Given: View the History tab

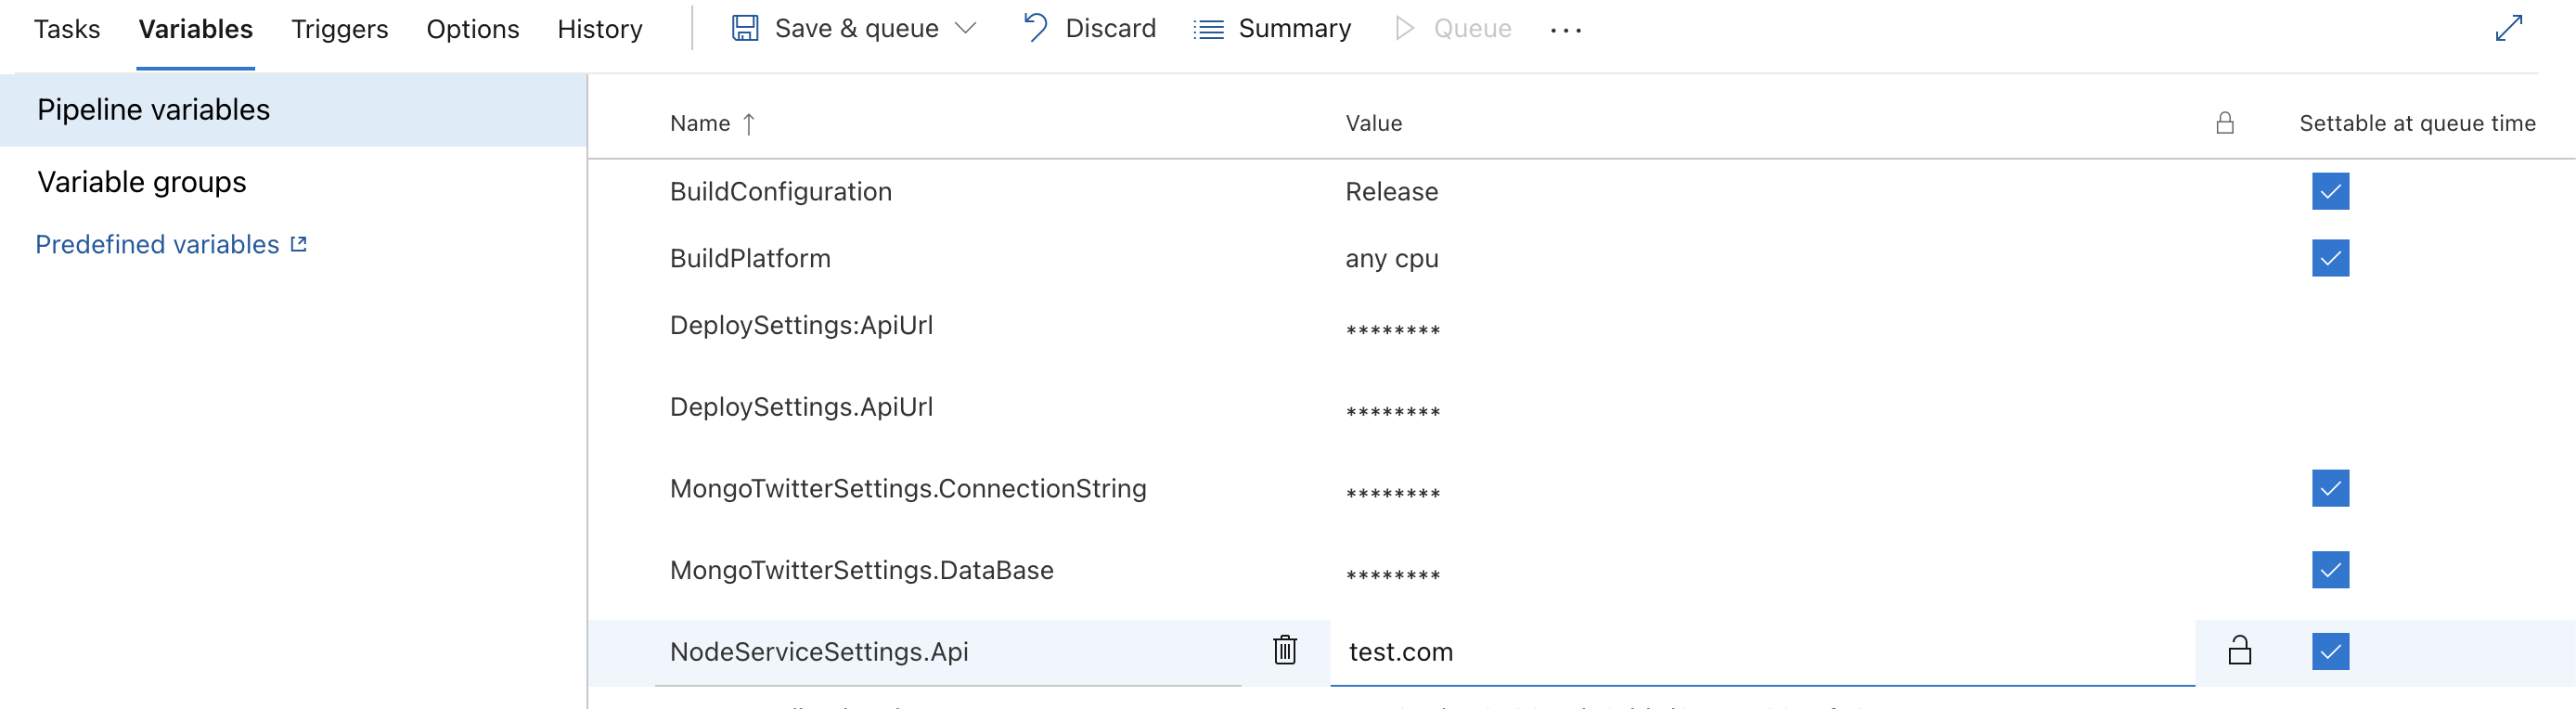Looking at the screenshot, I should pos(600,29).
